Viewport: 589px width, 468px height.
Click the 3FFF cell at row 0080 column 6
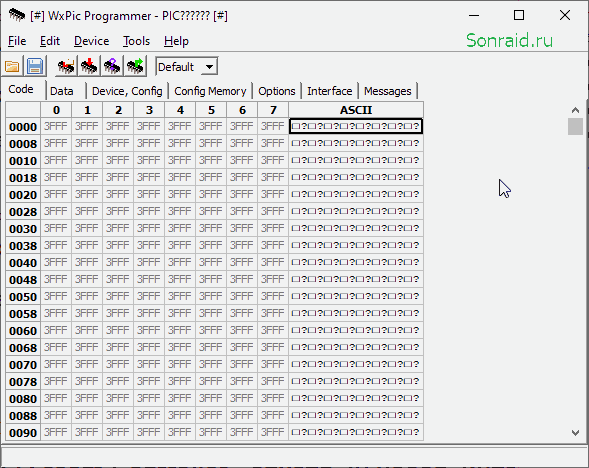(242, 398)
